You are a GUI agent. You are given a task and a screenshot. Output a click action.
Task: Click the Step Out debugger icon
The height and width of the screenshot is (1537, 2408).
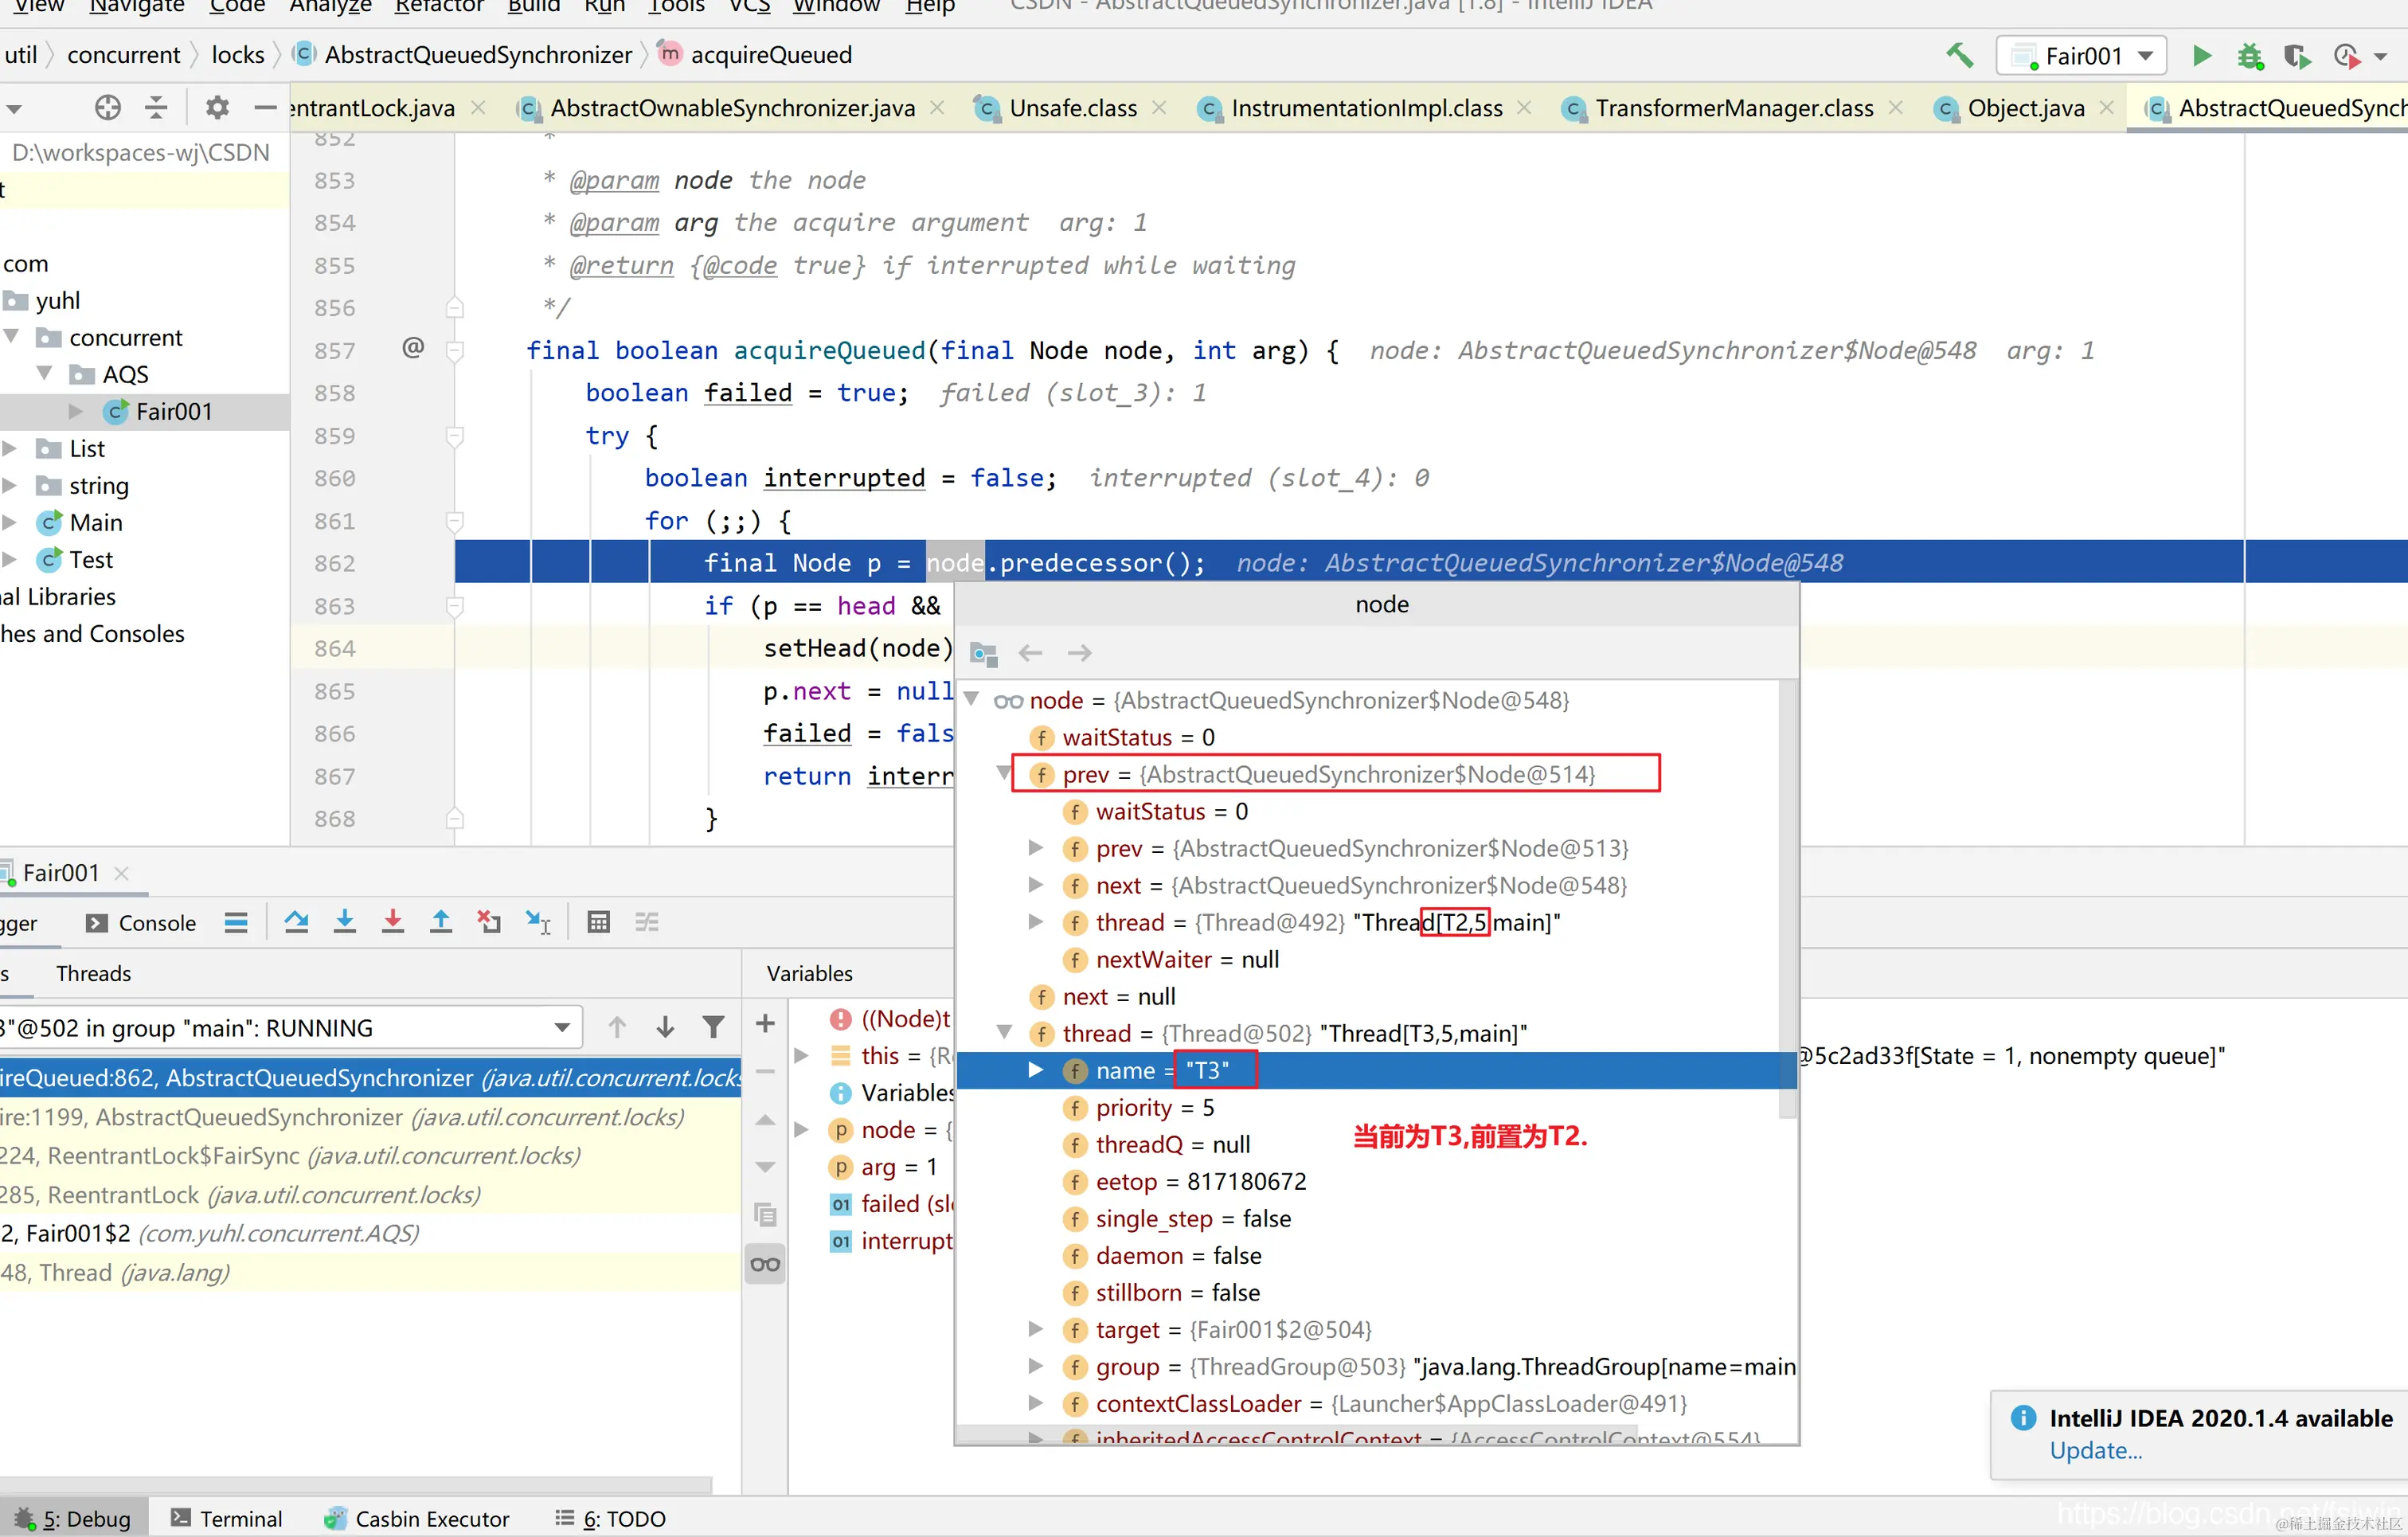[440, 922]
